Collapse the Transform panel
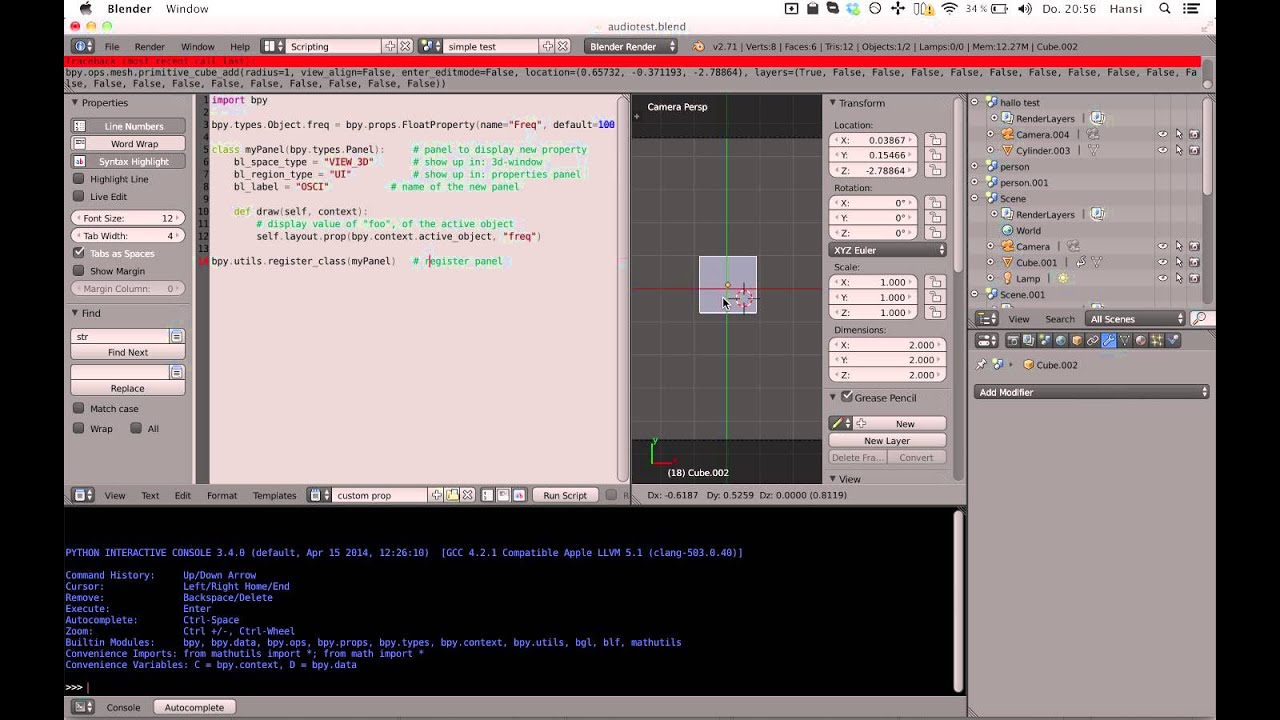 pyautogui.click(x=833, y=103)
